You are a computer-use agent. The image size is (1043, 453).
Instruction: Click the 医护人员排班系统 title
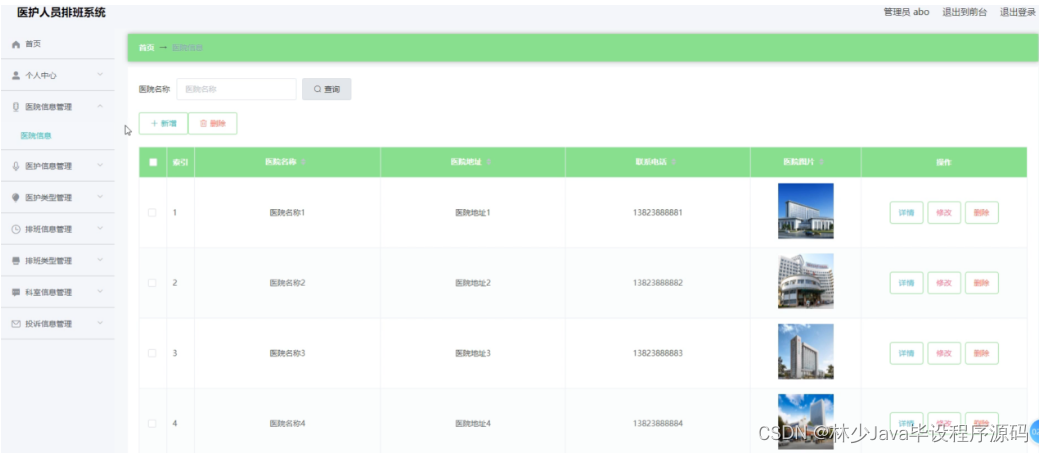click(x=61, y=13)
